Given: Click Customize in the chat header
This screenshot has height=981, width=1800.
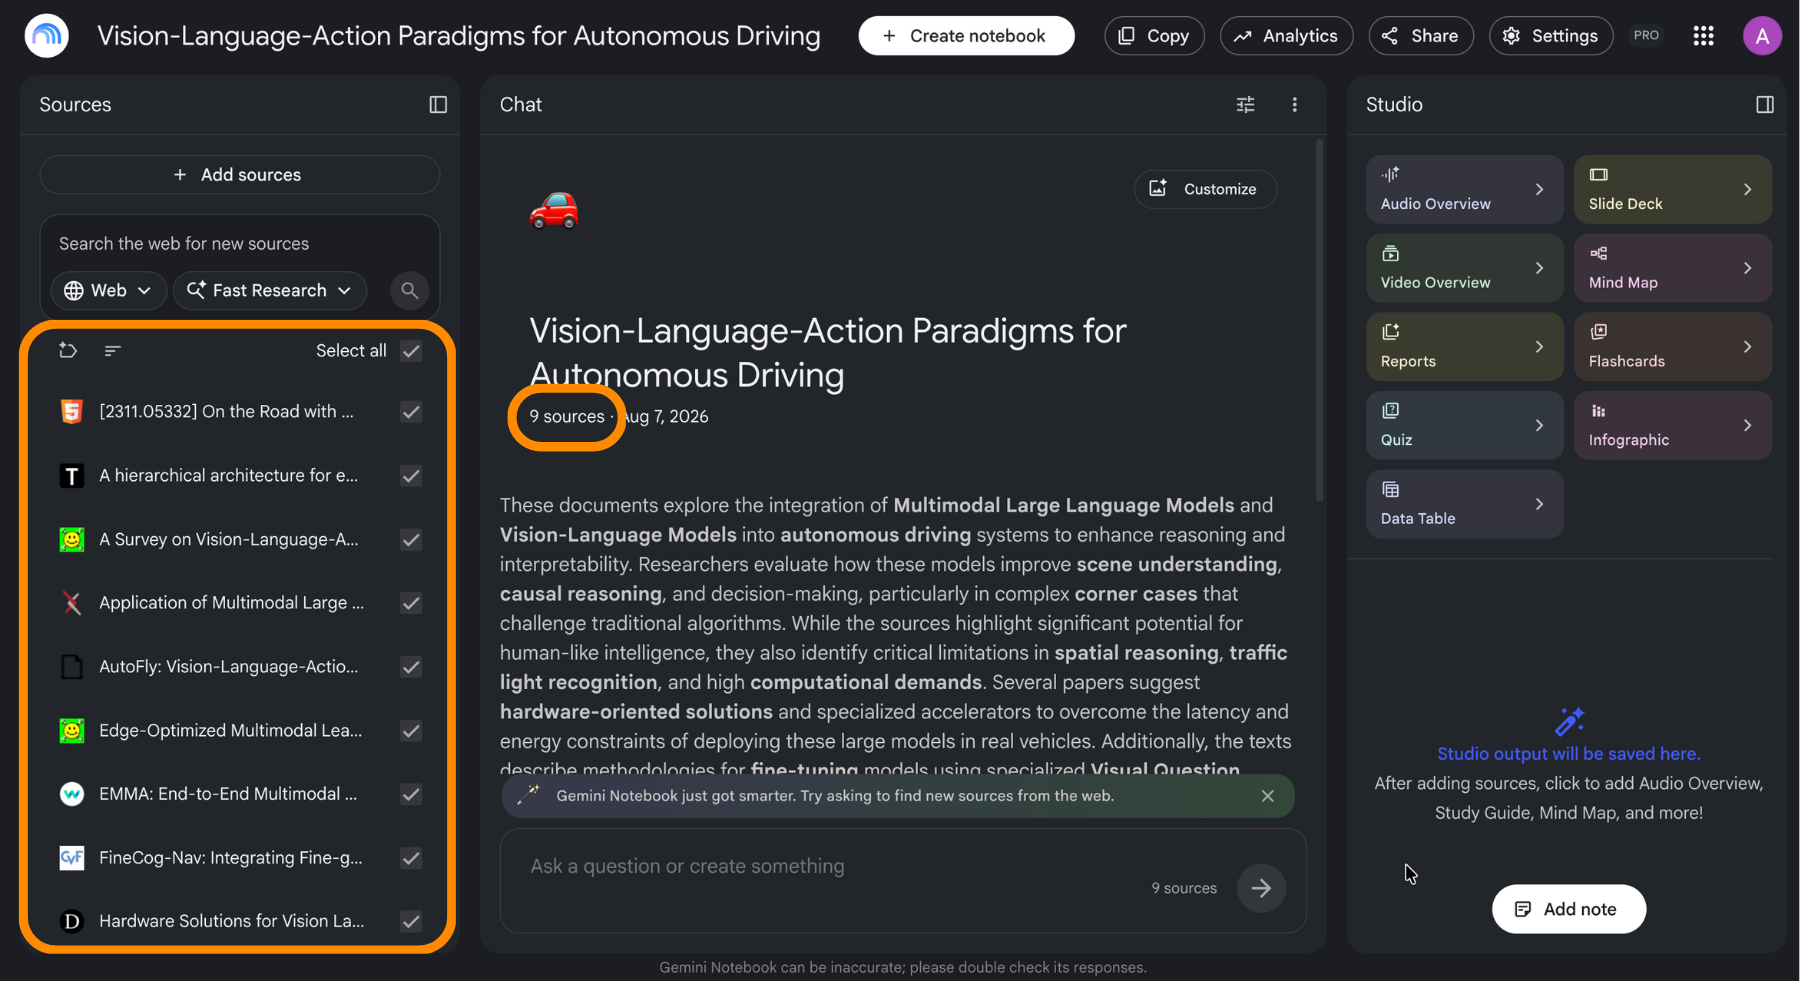Looking at the screenshot, I should (1205, 189).
